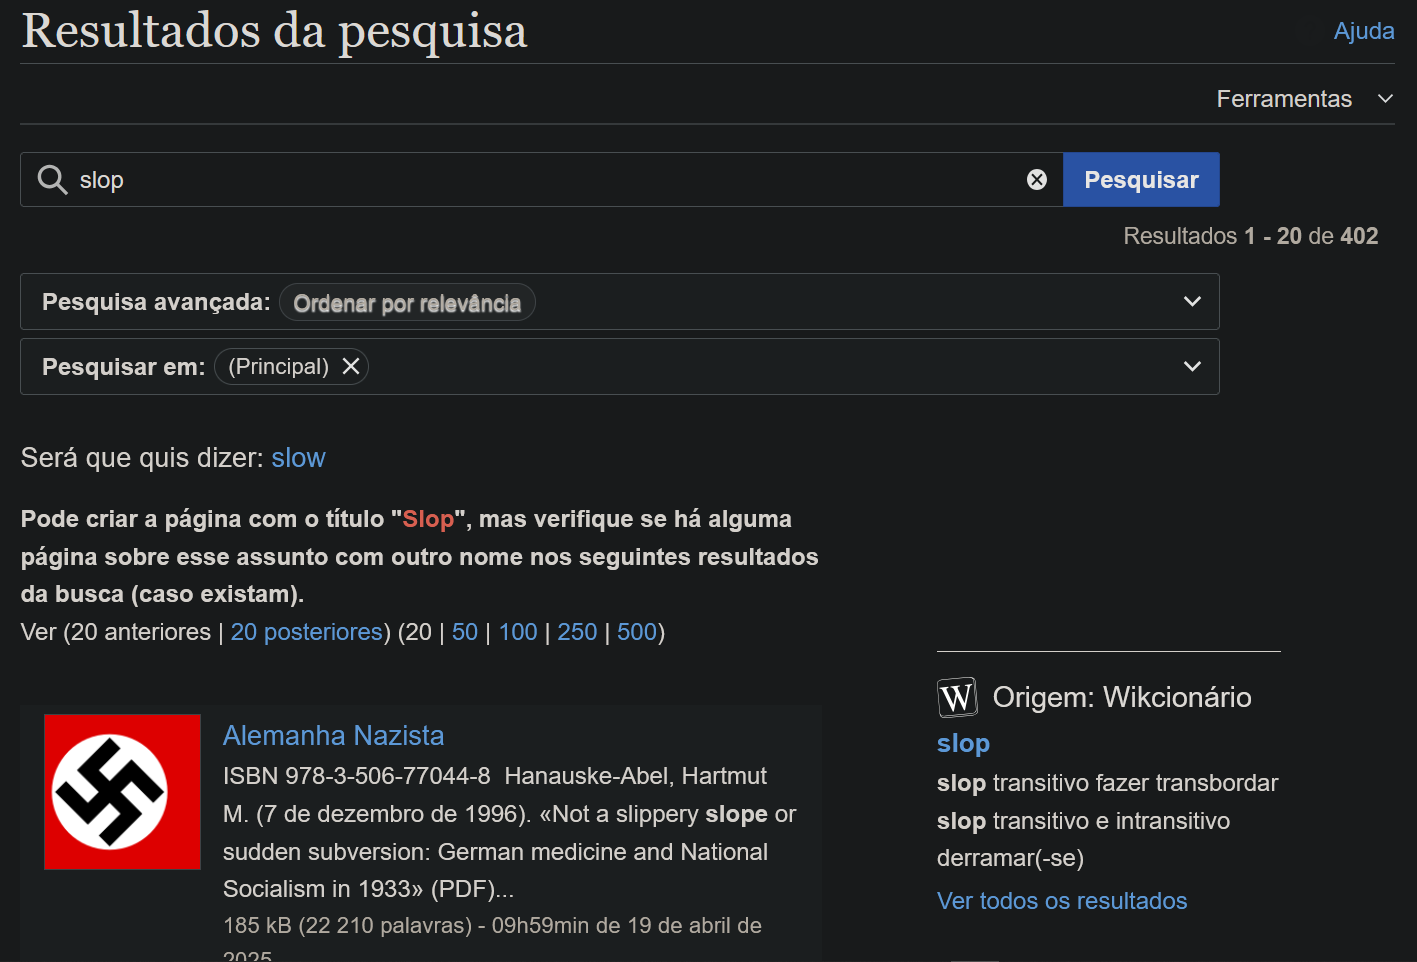1417x962 pixels.
Task: Show 500 results per page
Action: click(x=637, y=632)
